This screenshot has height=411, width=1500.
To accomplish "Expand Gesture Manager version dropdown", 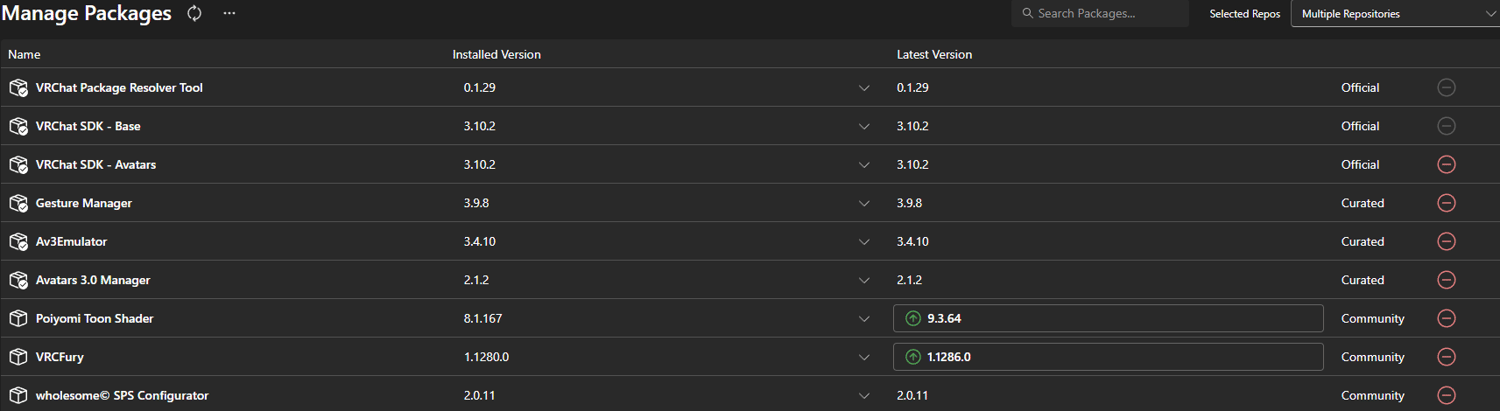I will pyautogui.click(x=864, y=203).
